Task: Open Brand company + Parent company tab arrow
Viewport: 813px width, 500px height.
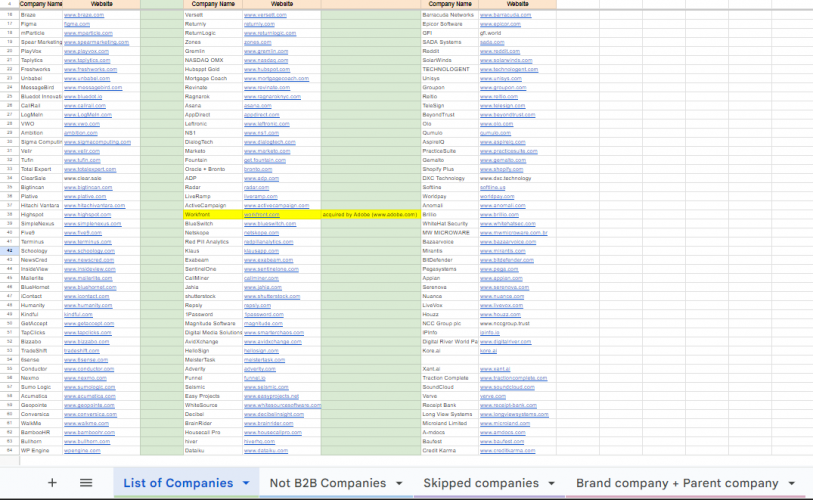Action: (x=791, y=483)
